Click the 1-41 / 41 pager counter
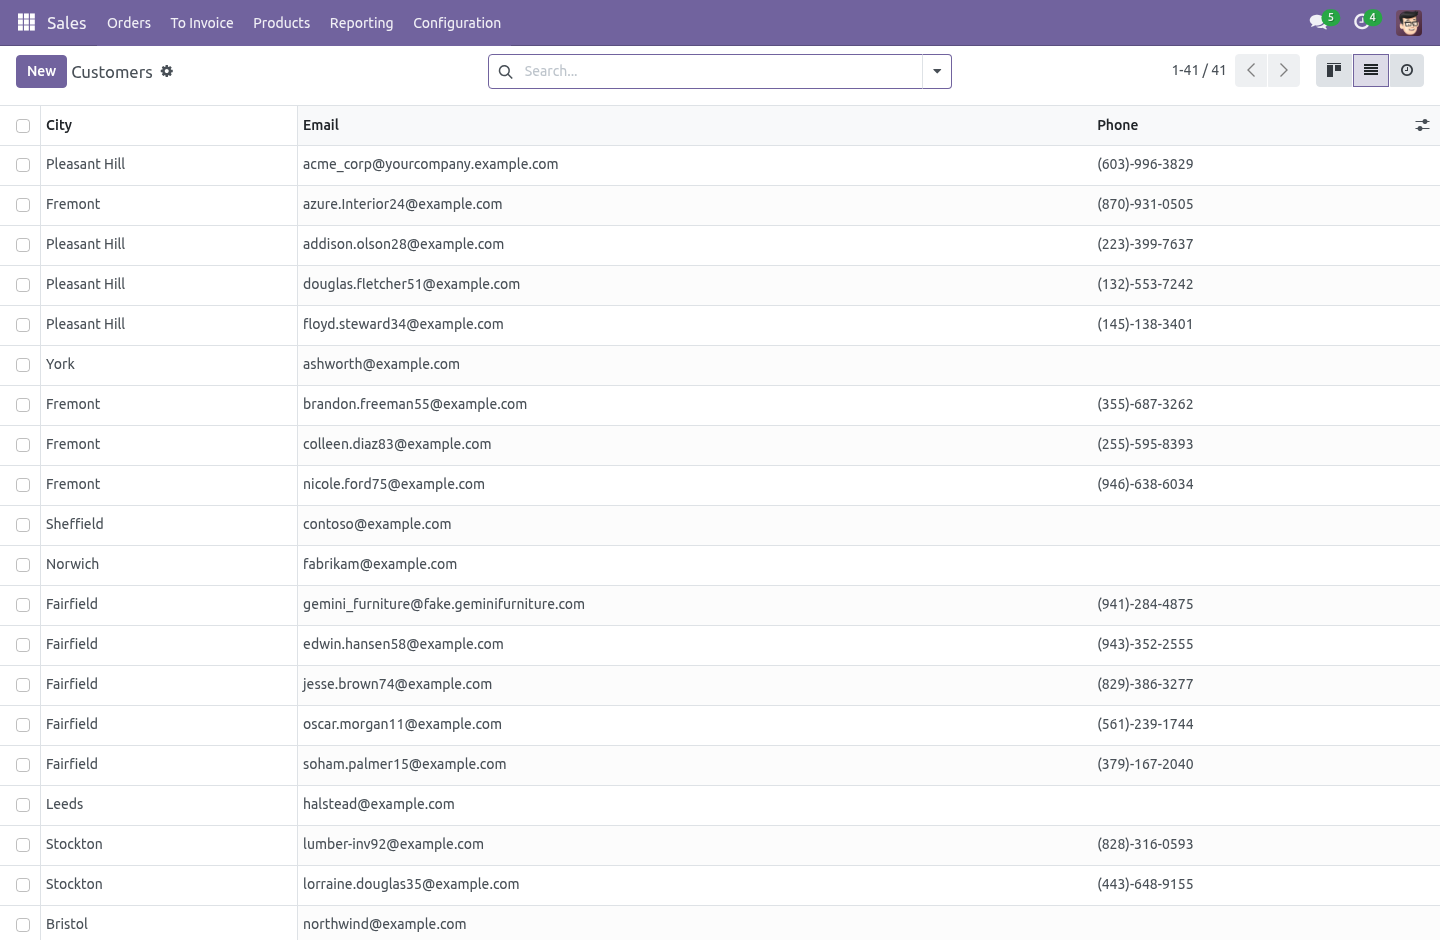The height and width of the screenshot is (940, 1440). [1199, 70]
